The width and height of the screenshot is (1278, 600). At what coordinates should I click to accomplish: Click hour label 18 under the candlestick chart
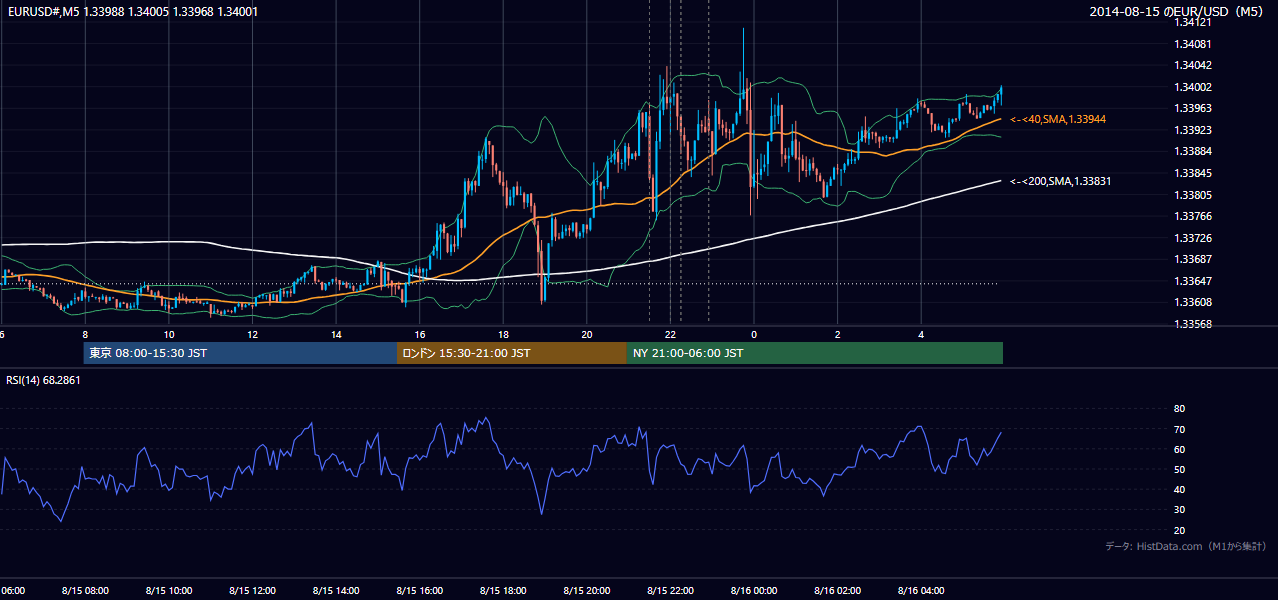tap(503, 335)
